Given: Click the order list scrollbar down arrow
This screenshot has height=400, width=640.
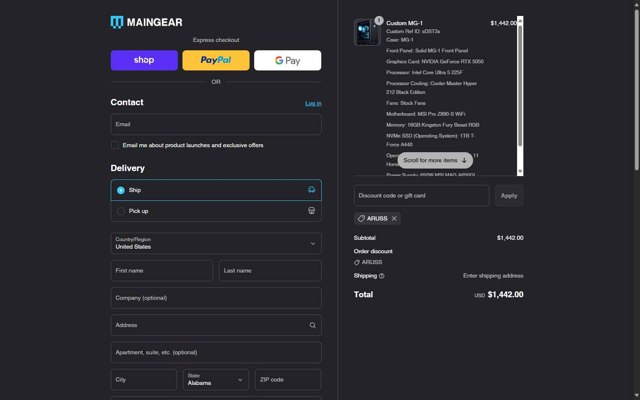Looking at the screenshot, I should (x=520, y=171).
